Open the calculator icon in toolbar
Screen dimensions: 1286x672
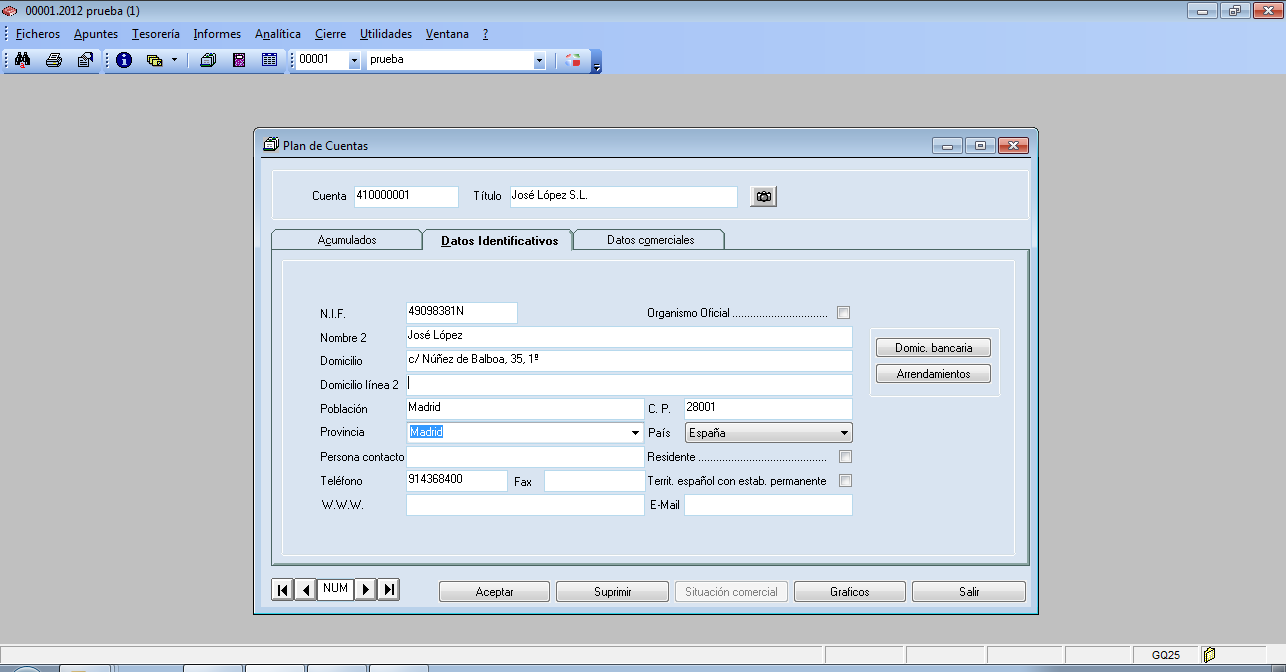pyautogui.click(x=239, y=60)
